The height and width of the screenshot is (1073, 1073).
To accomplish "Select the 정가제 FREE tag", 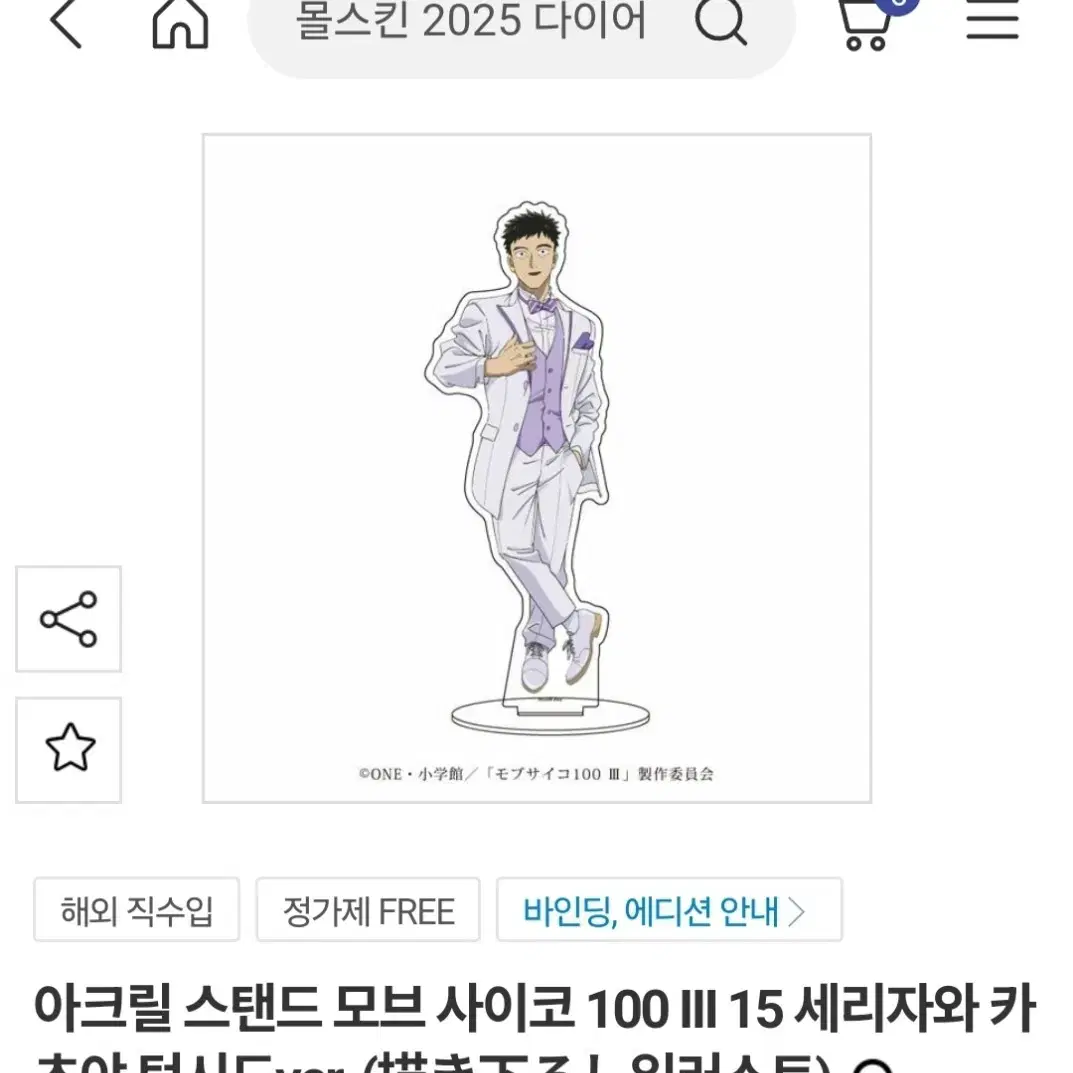I will coord(368,911).
